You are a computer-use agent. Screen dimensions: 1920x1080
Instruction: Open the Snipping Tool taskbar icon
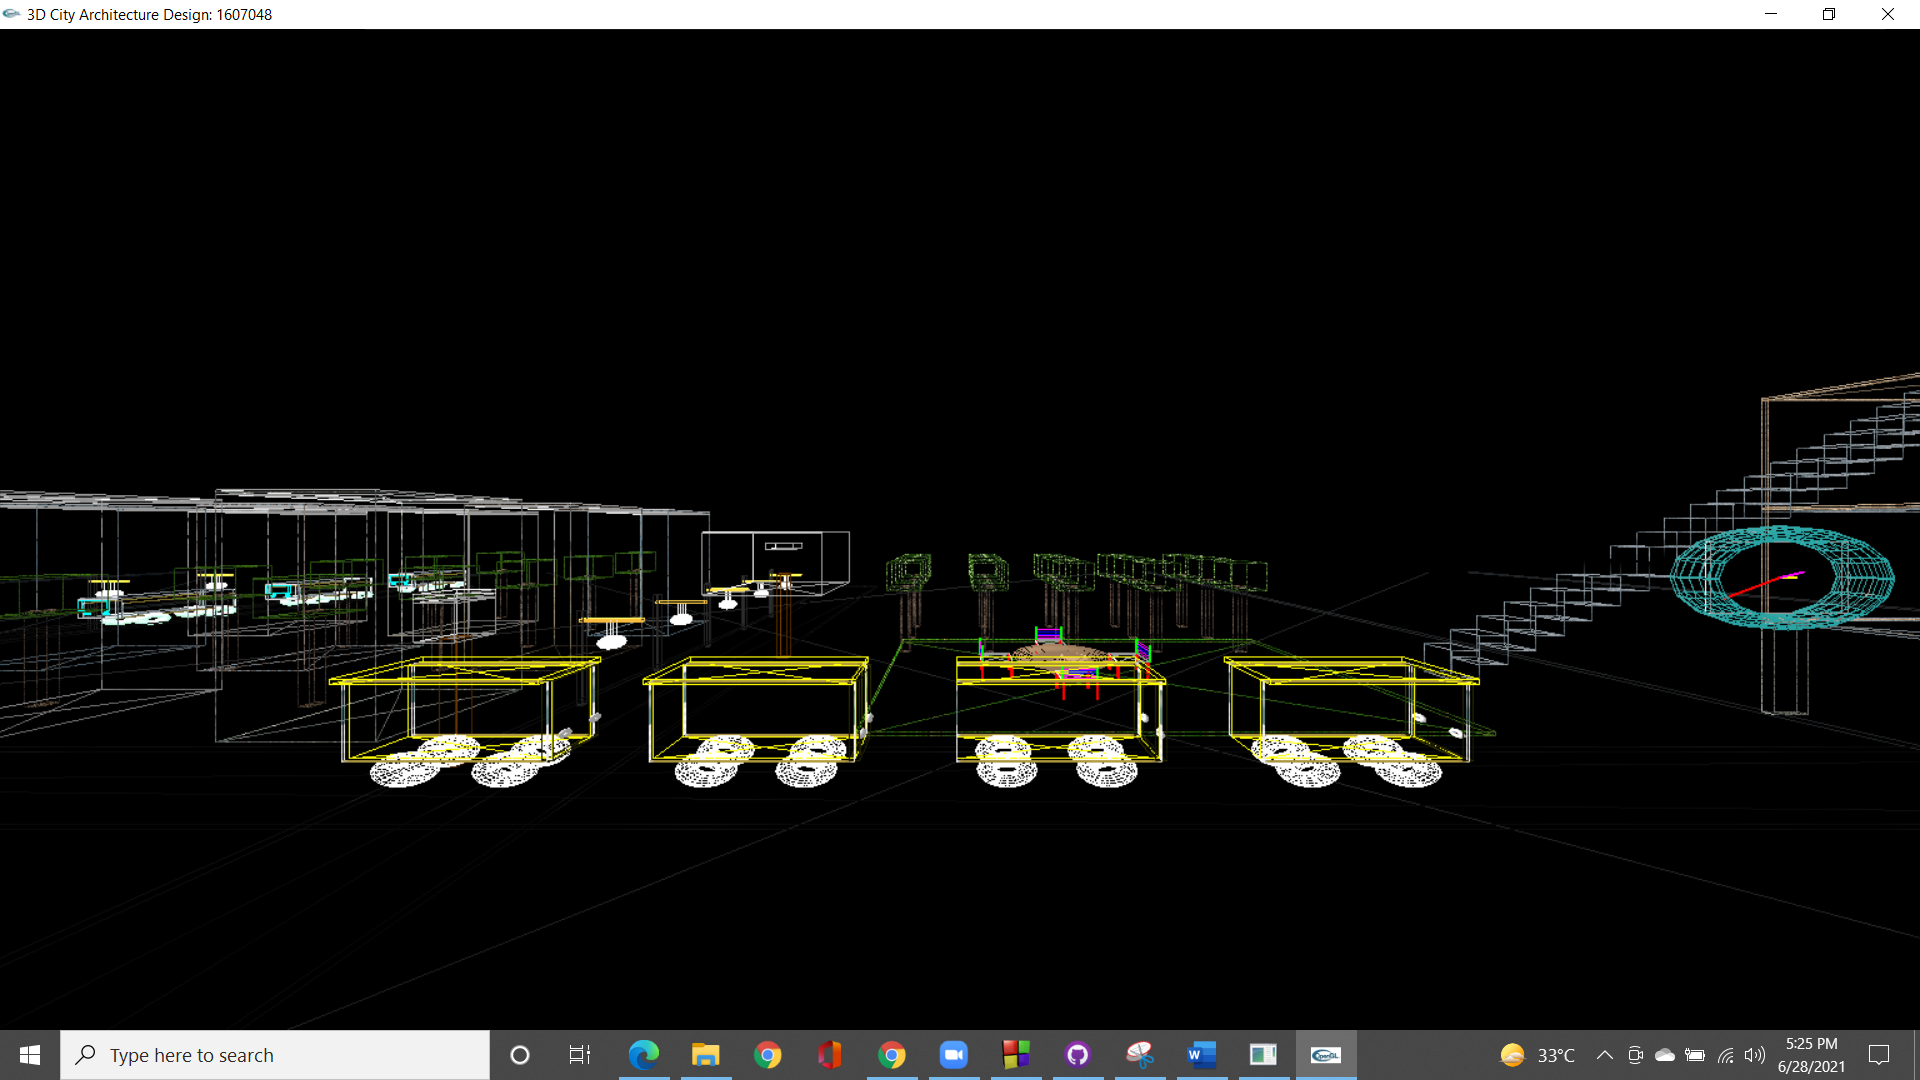1140,1055
